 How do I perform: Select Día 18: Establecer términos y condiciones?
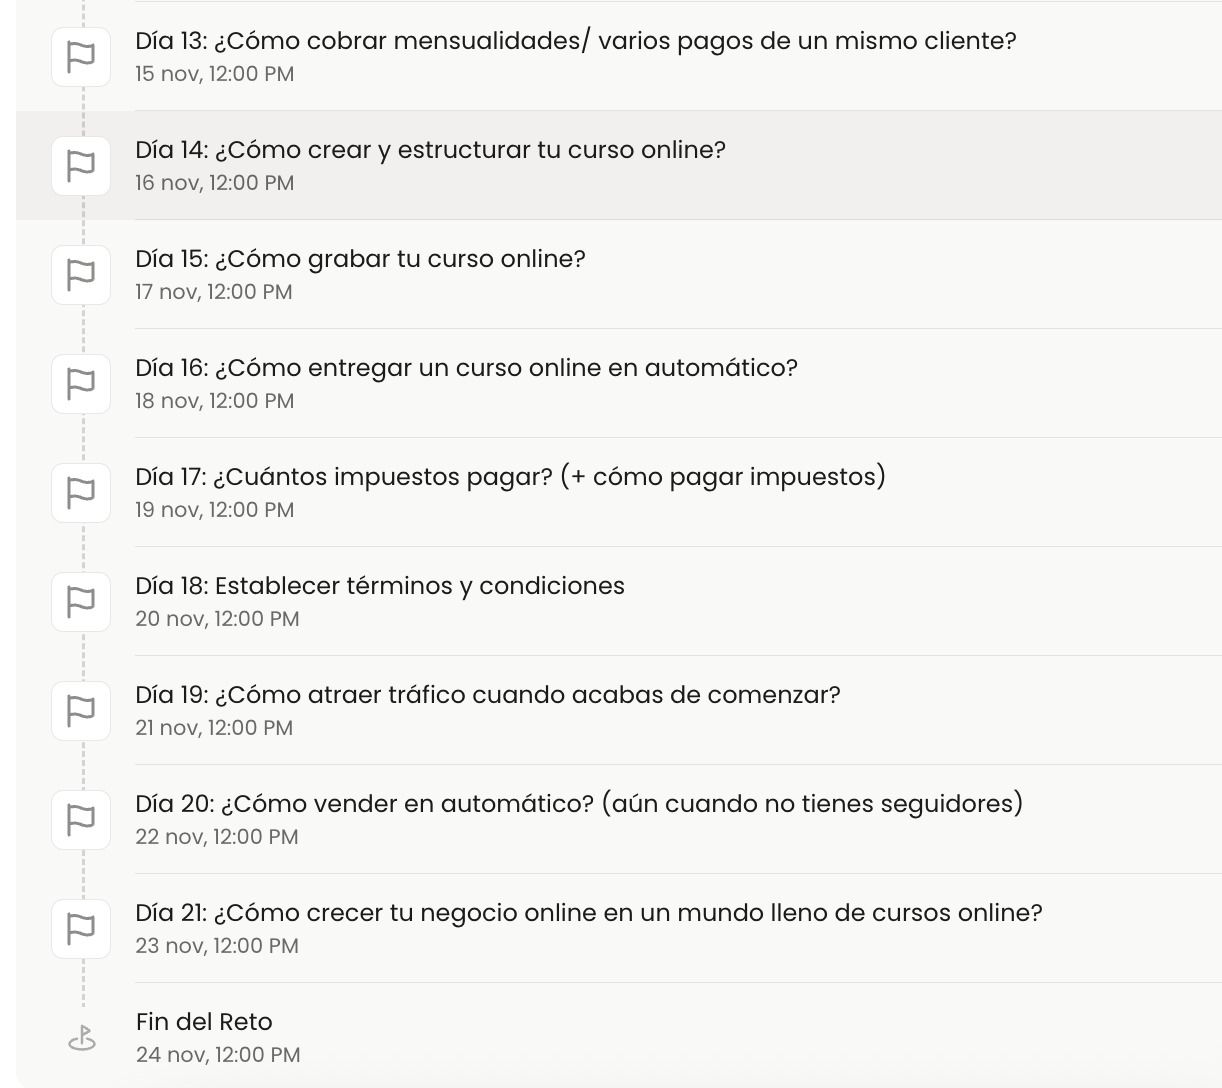pyautogui.click(x=380, y=586)
